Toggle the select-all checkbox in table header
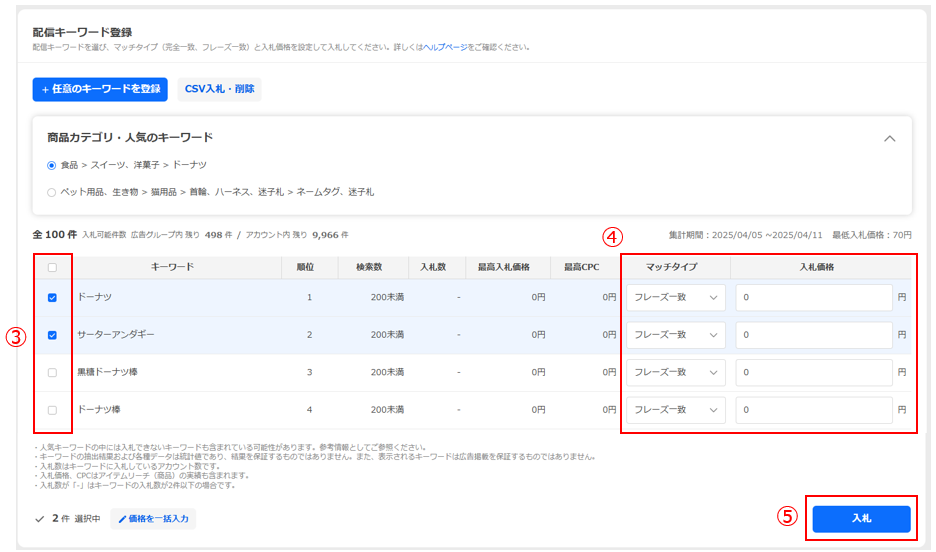Image resolution: width=936 pixels, height=552 pixels. pyautogui.click(x=52, y=268)
